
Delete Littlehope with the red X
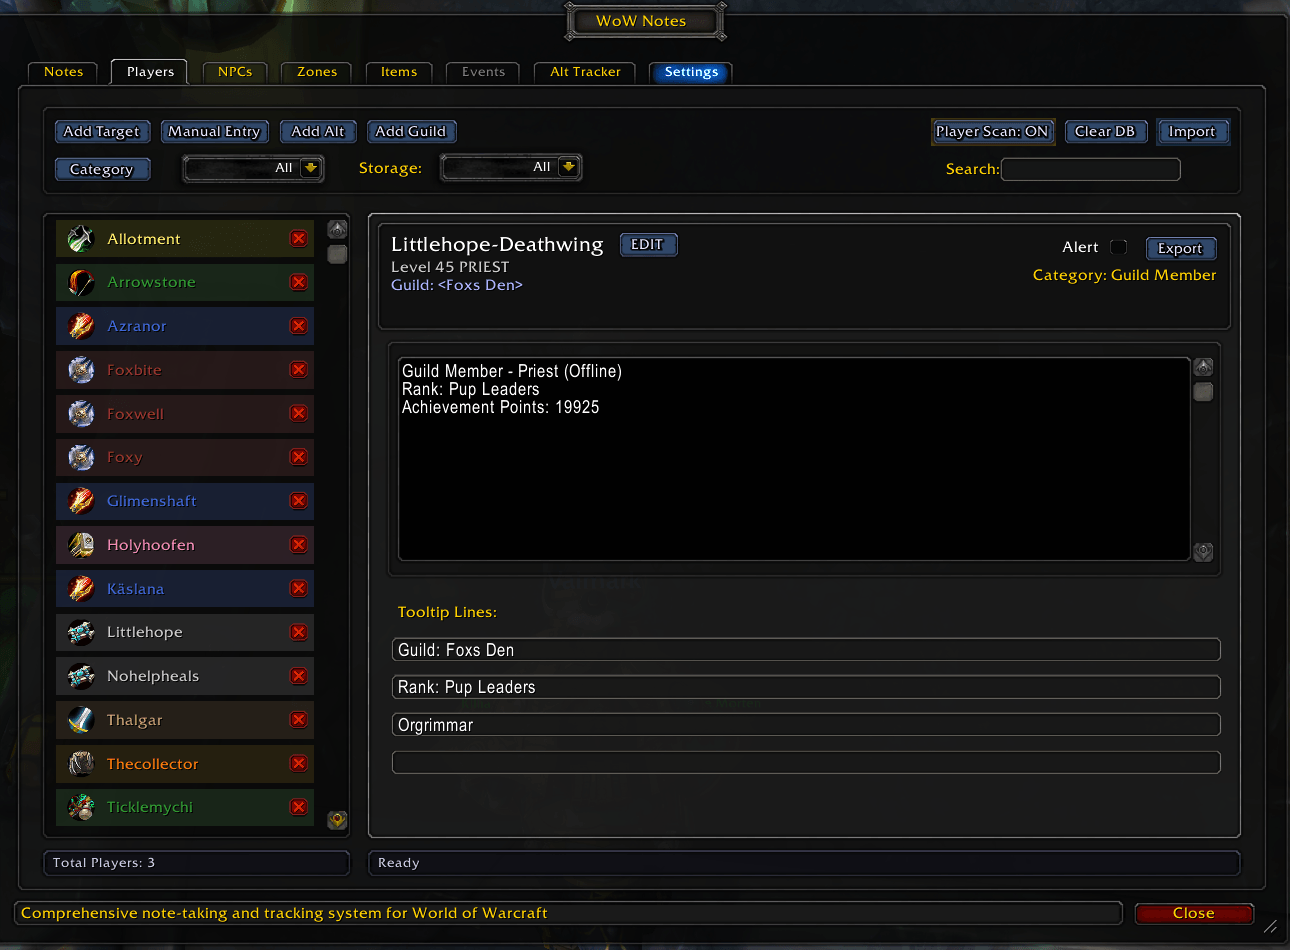pos(298,632)
